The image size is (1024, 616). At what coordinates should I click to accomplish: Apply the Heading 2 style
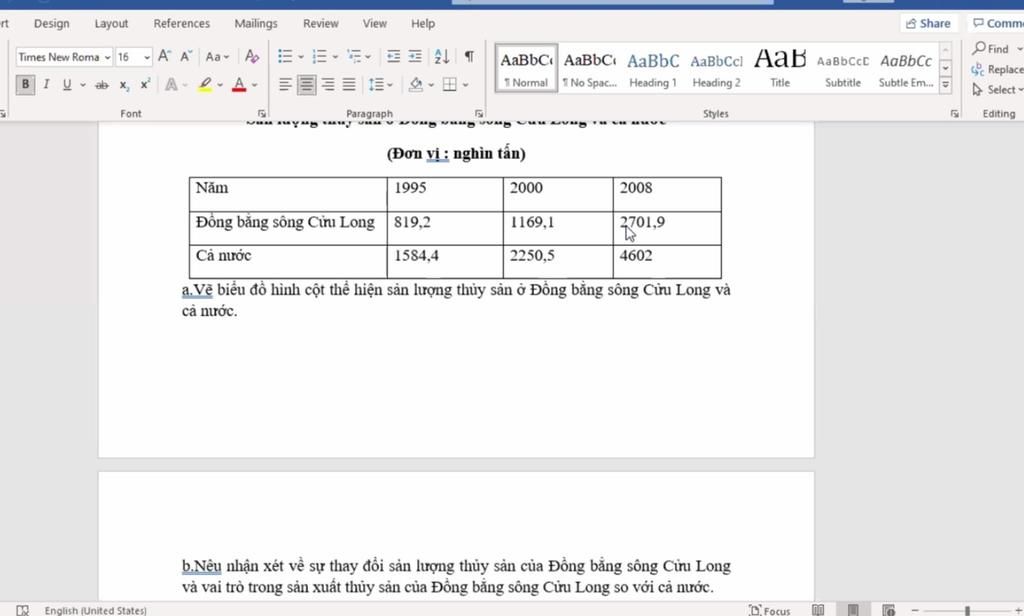(x=716, y=68)
